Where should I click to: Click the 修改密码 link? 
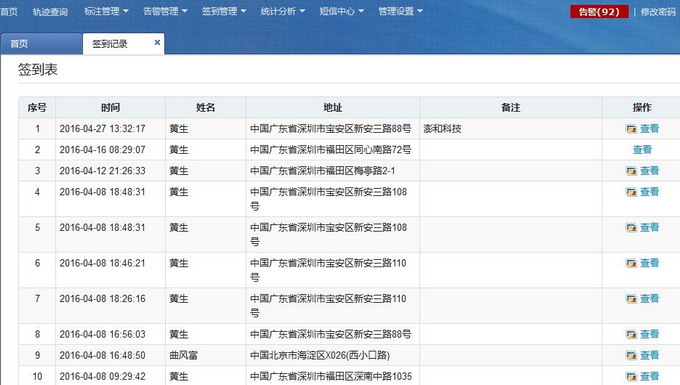click(x=658, y=12)
